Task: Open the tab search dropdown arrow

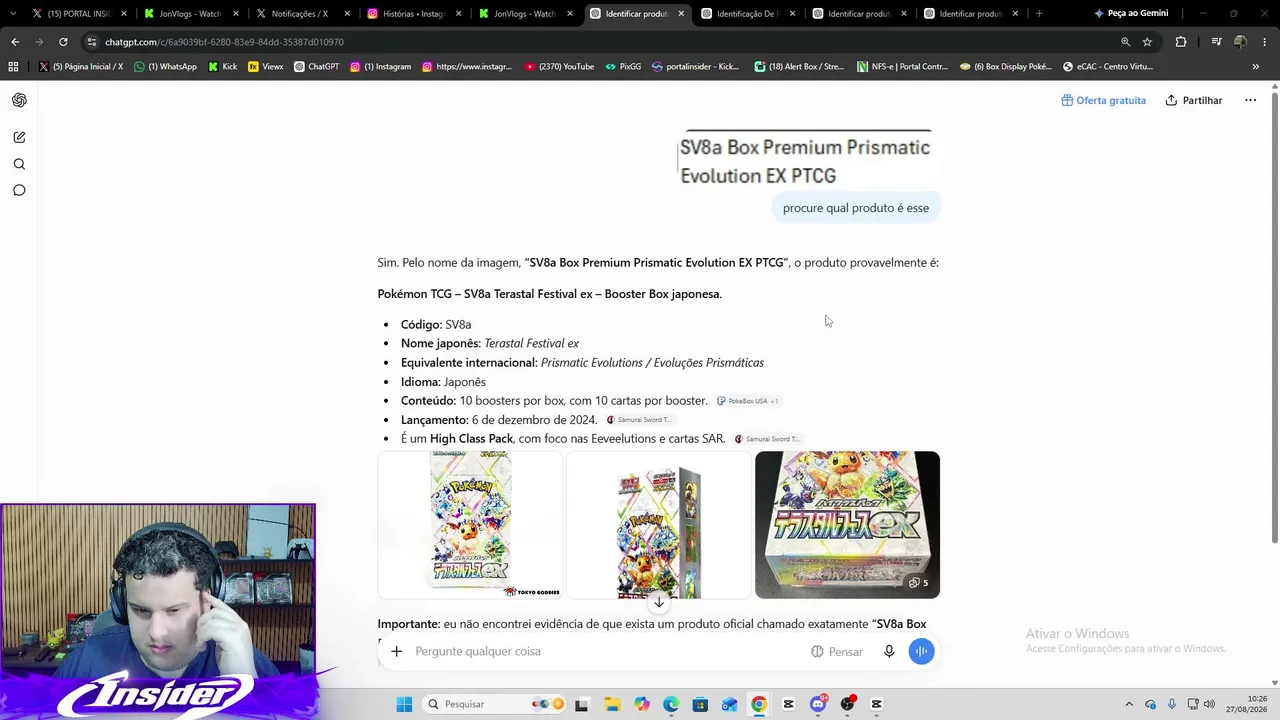Action: (13, 14)
